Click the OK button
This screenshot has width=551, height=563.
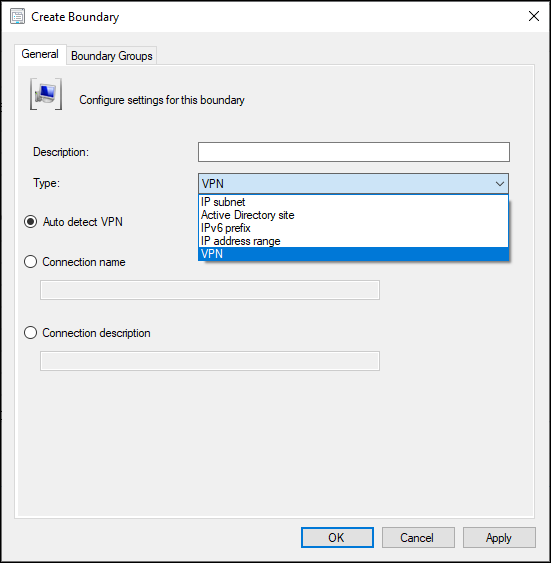pos(337,538)
